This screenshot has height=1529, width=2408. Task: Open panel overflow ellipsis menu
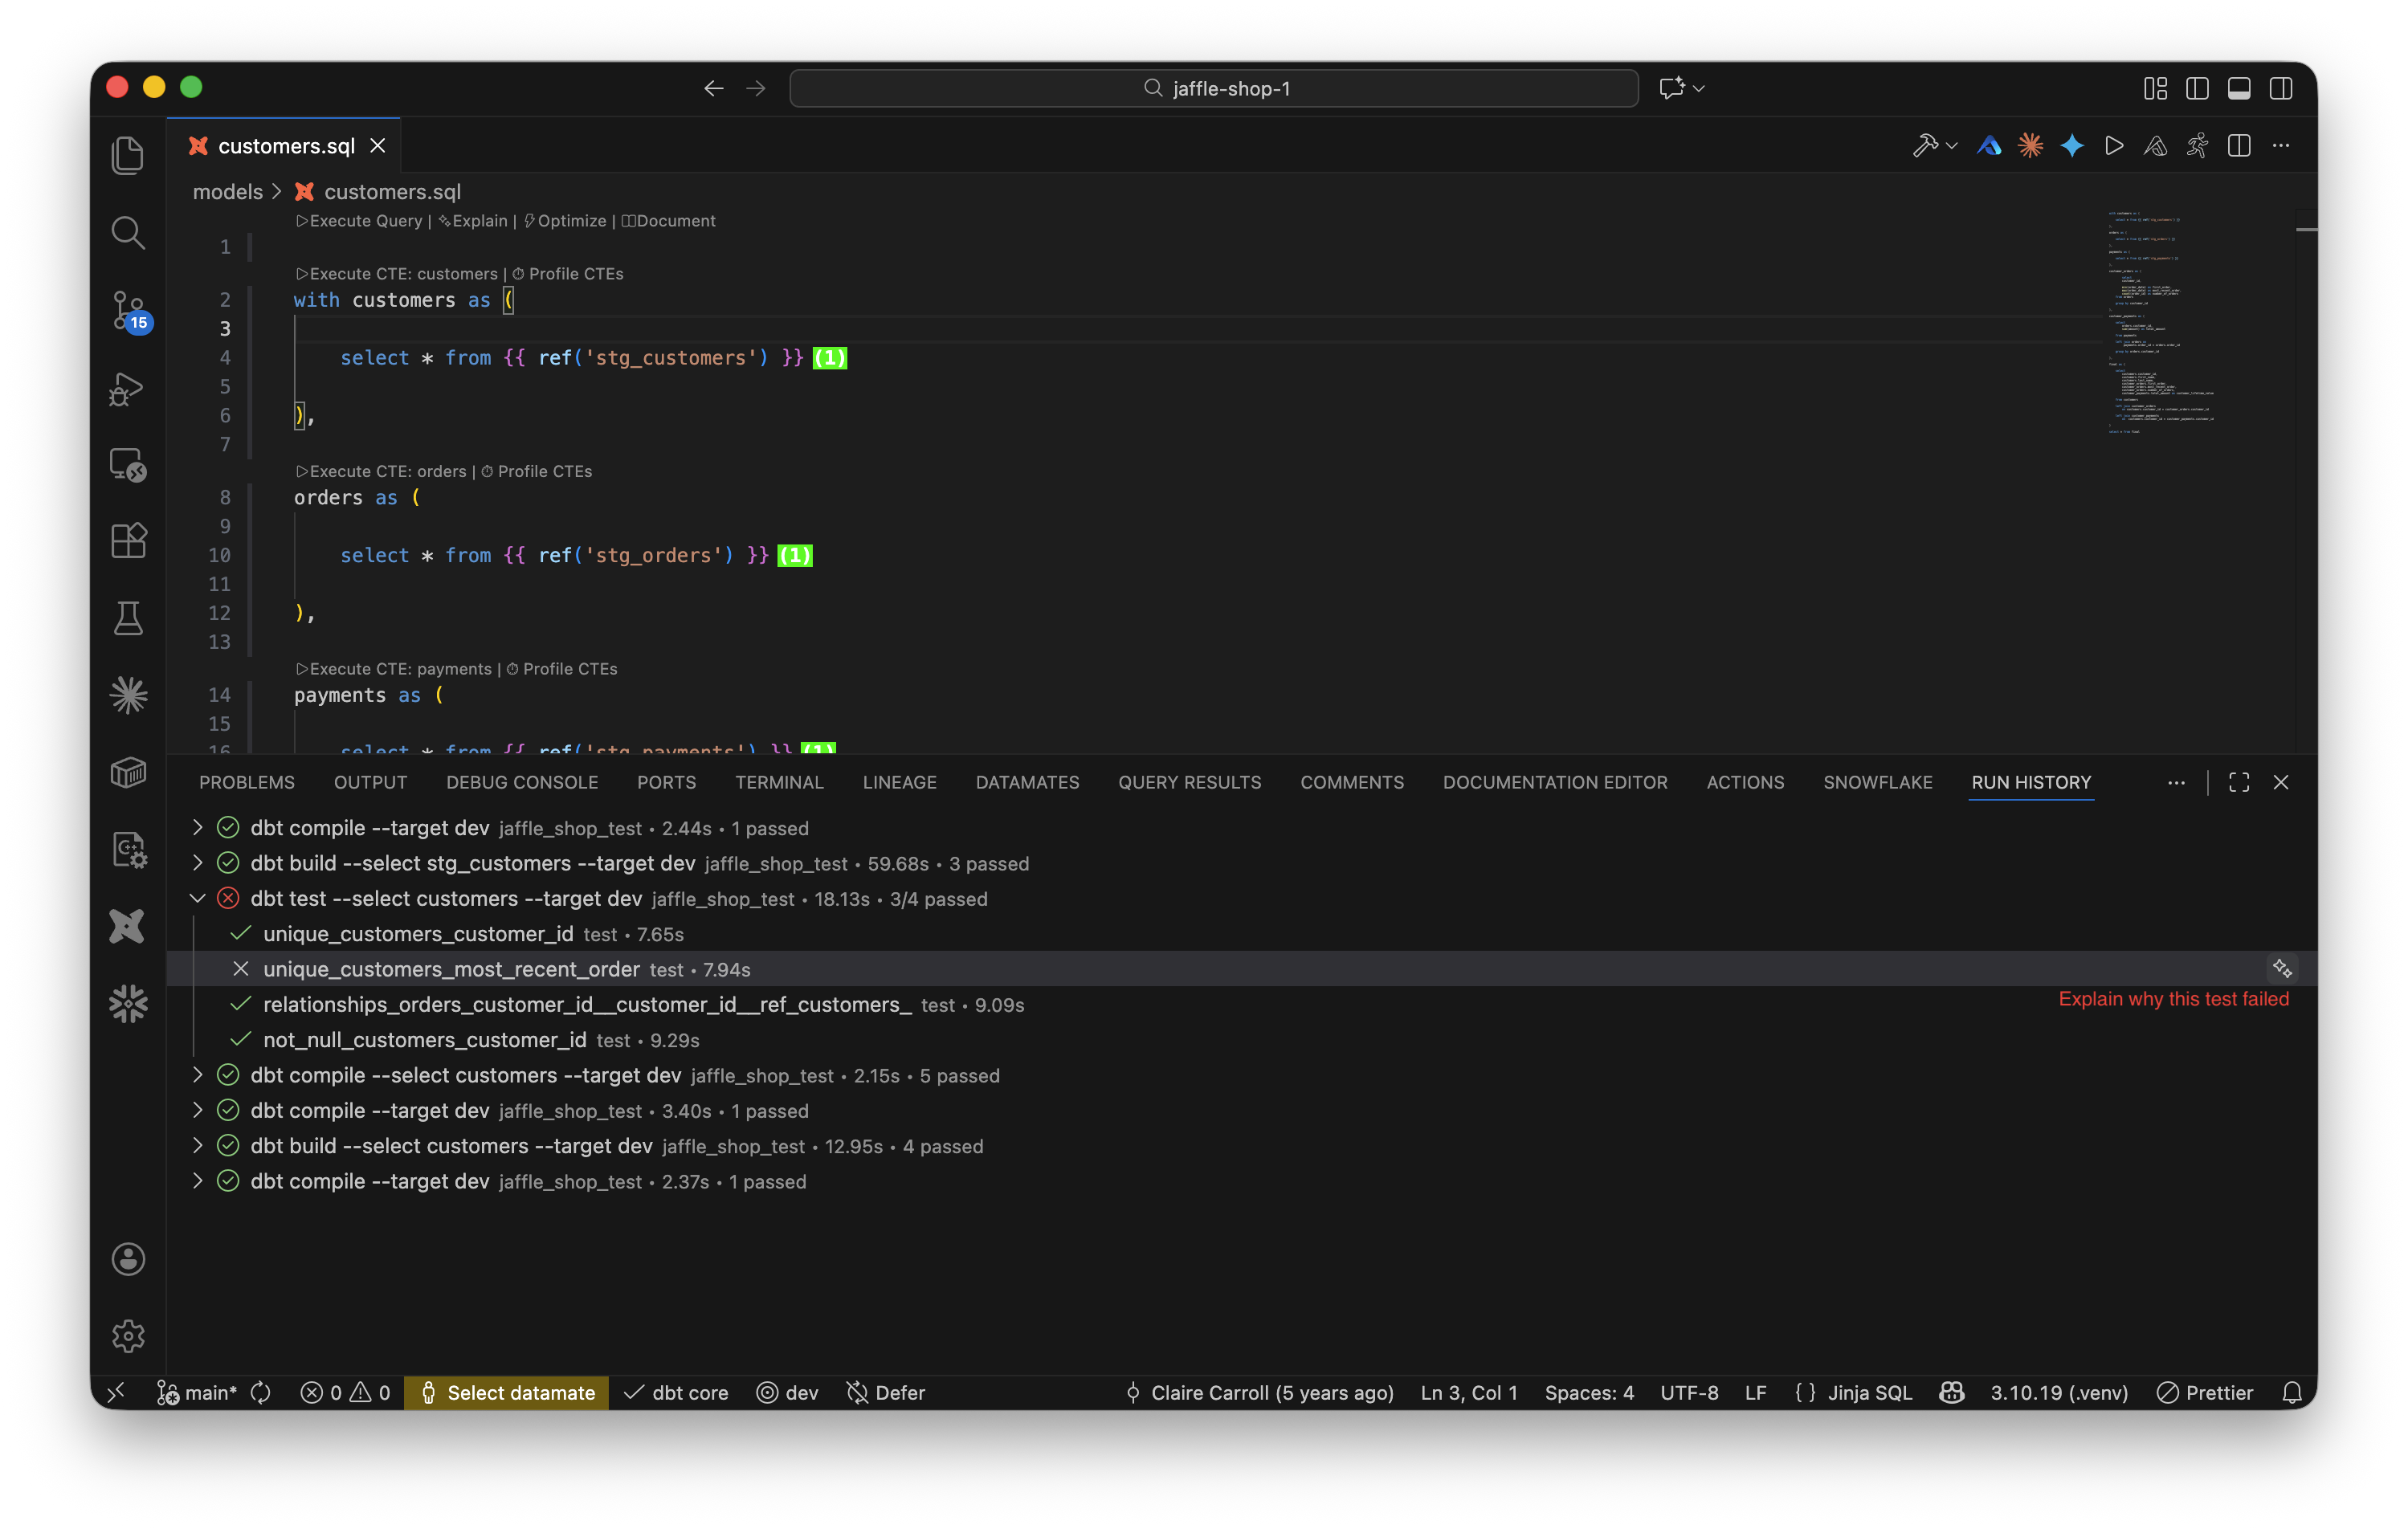coord(2176,782)
